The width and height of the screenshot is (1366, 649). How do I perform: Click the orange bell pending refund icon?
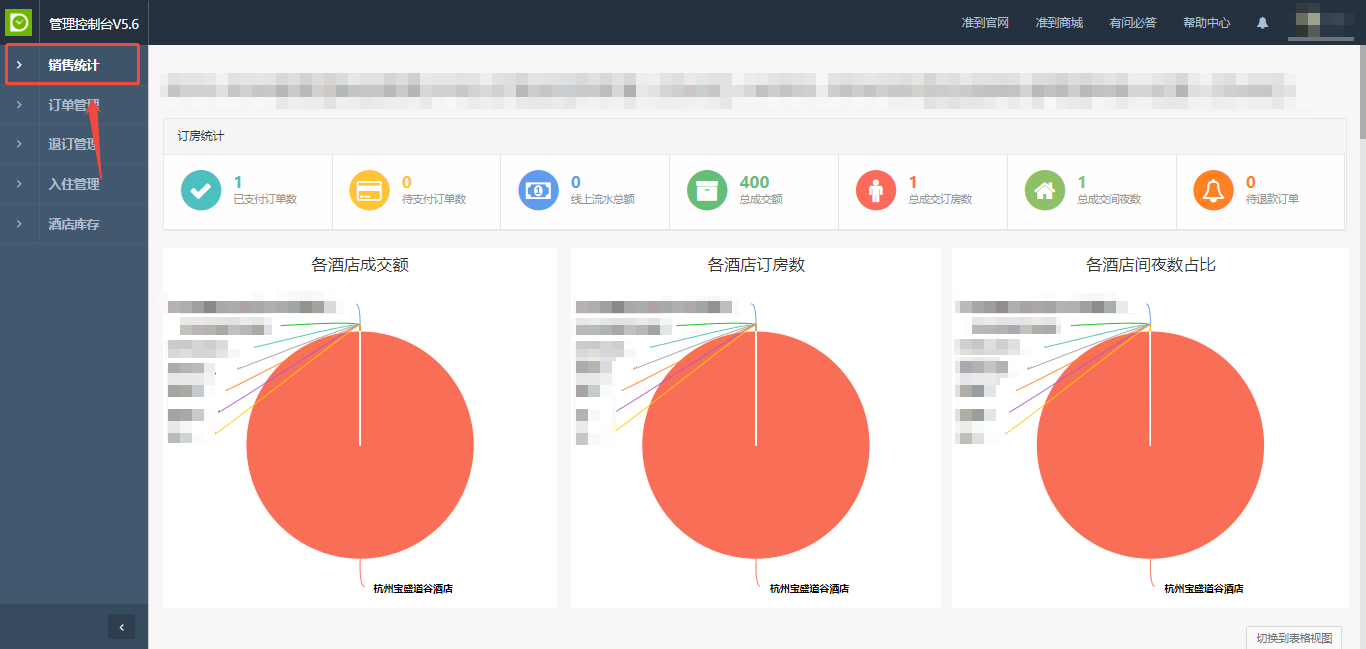(1213, 190)
